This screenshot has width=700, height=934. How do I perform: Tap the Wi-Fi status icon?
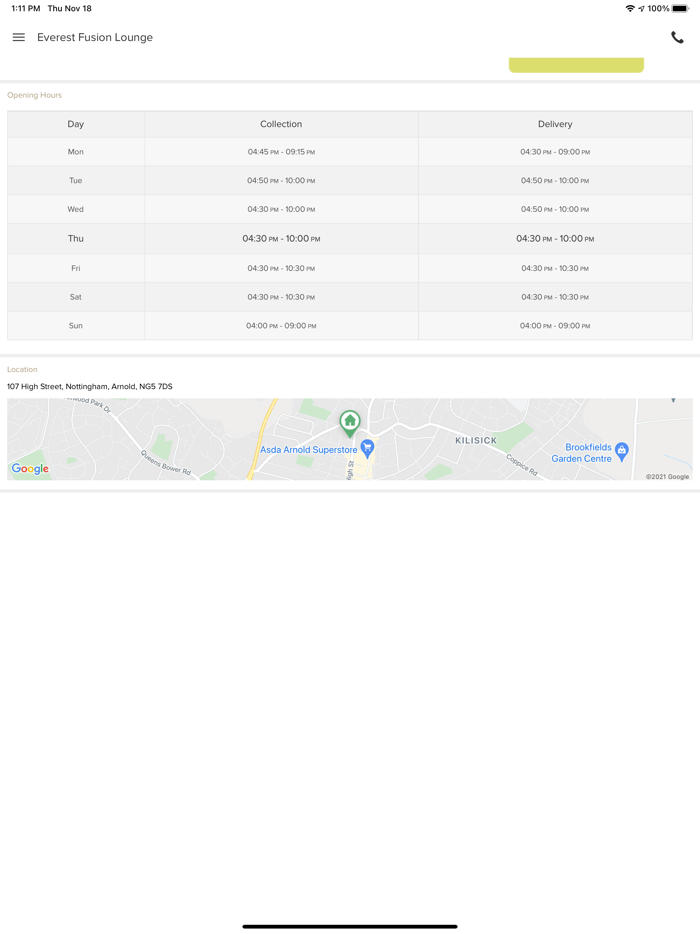[630, 8]
